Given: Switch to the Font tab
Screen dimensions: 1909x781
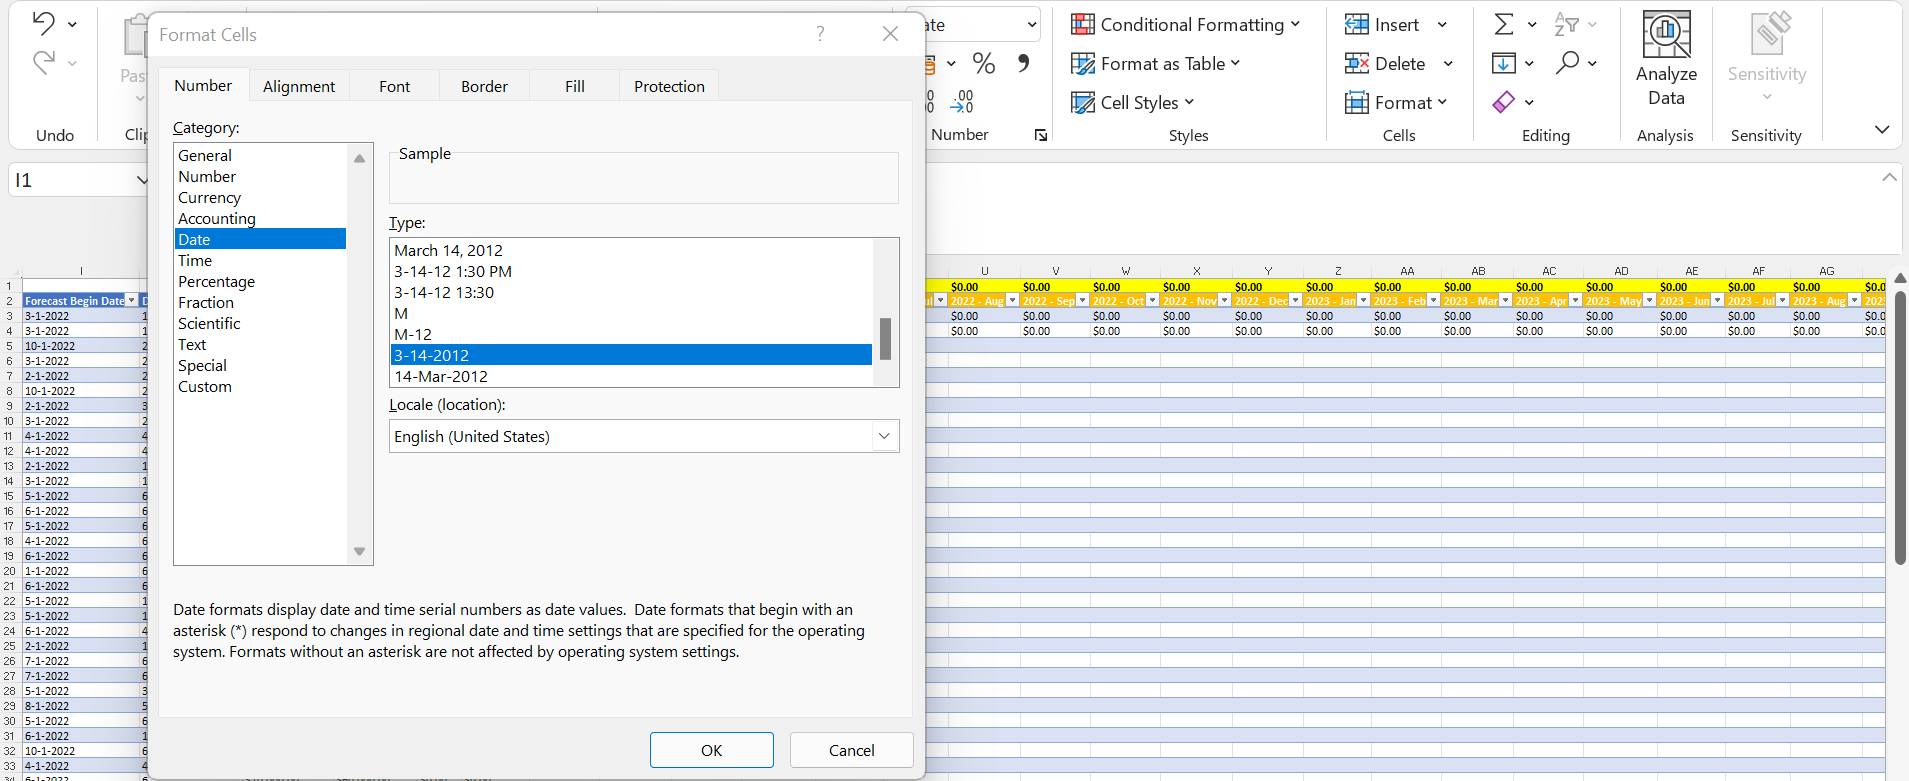Looking at the screenshot, I should click(x=395, y=87).
